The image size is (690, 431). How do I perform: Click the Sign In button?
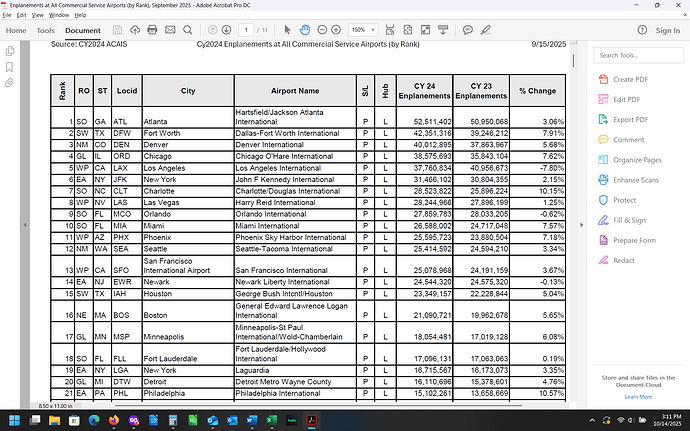pos(666,31)
